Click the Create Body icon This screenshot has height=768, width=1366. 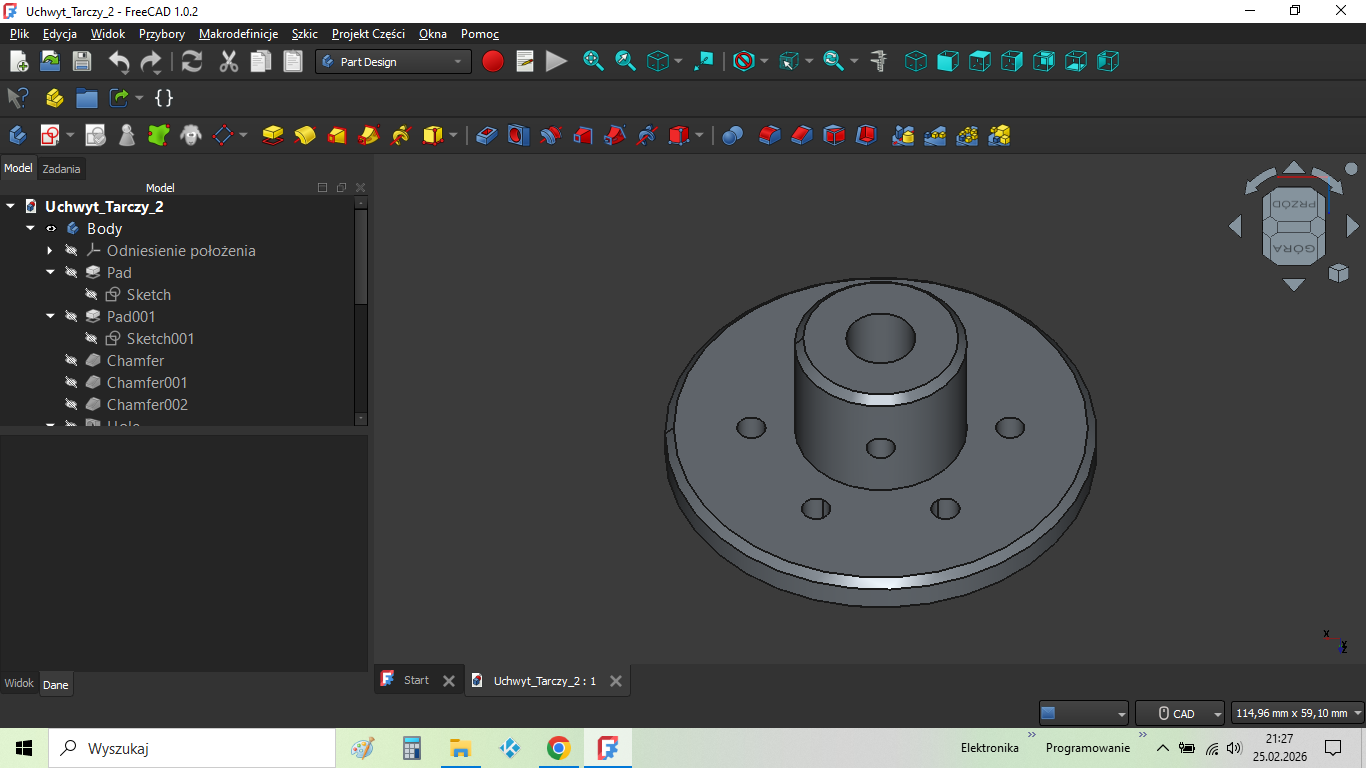(x=17, y=135)
